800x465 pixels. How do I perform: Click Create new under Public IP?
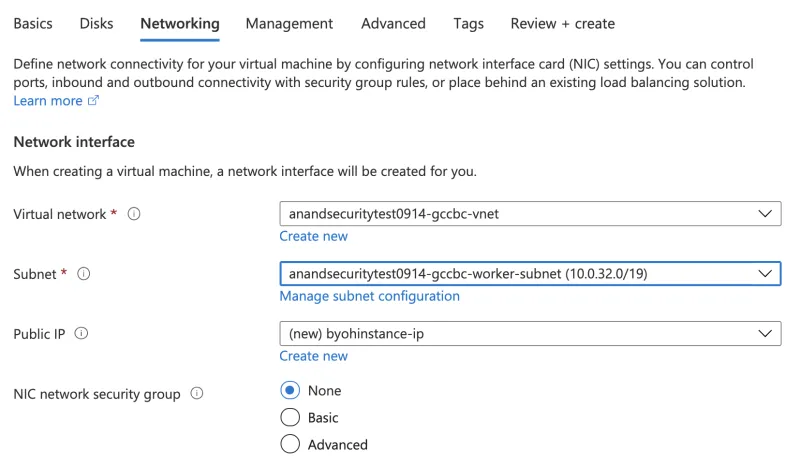313,356
